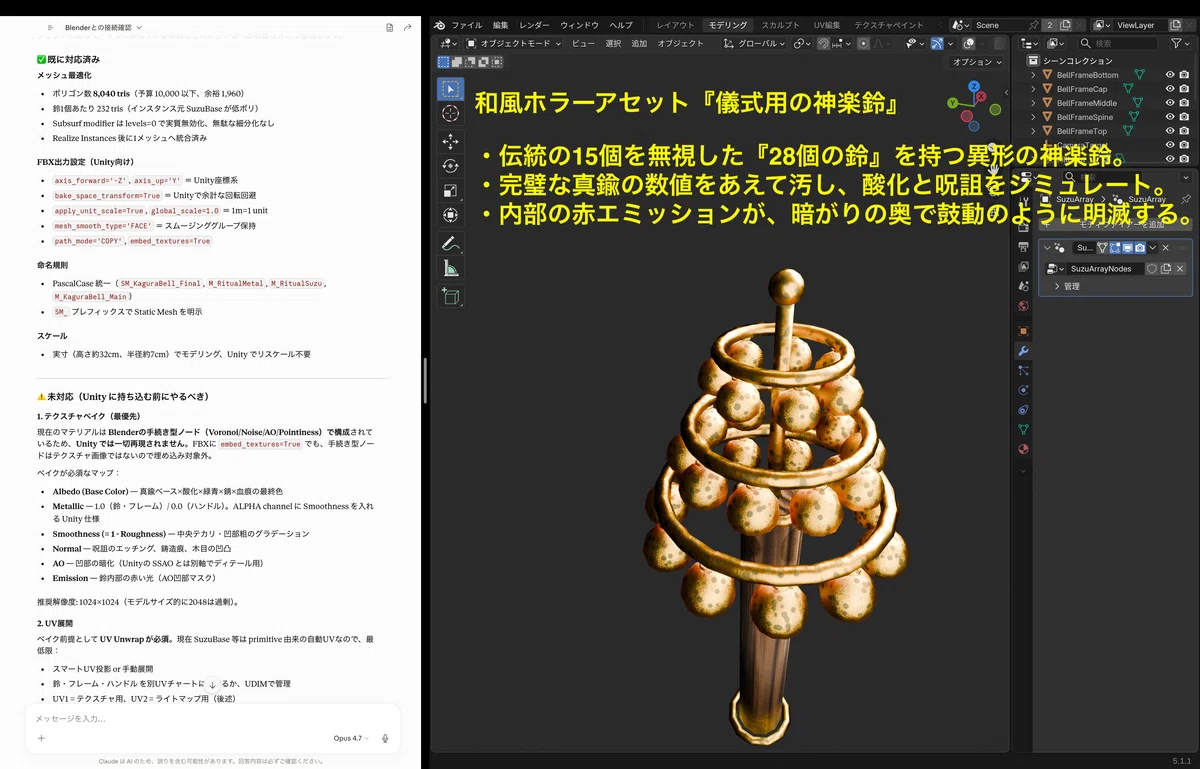Expand the BellFrameTop tree row
The image size is (1200, 769).
point(1033,131)
